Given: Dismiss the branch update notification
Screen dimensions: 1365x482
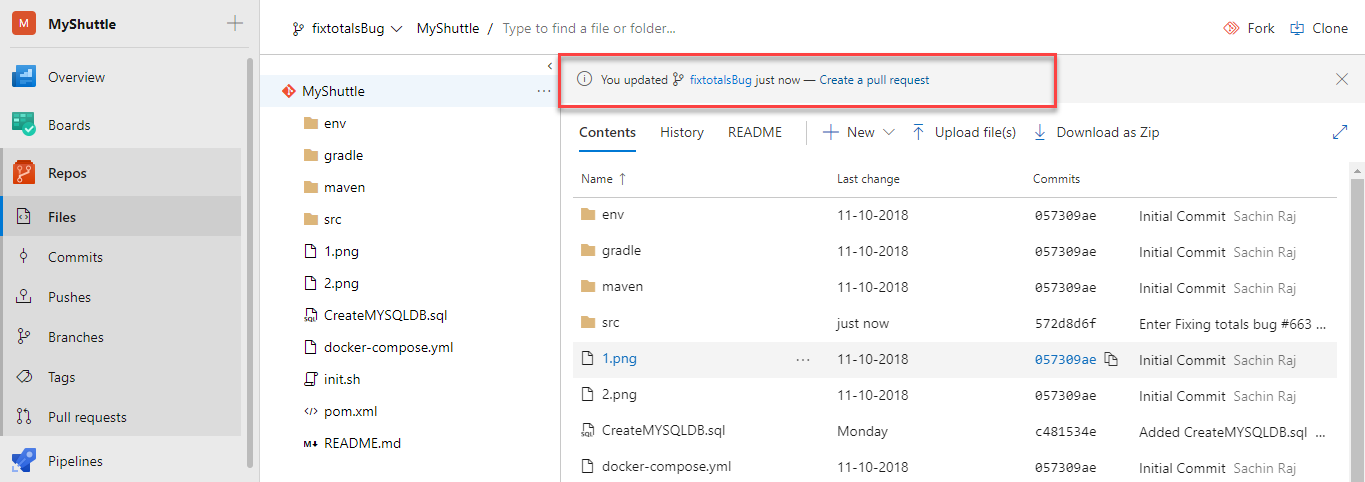Looking at the screenshot, I should [1342, 80].
